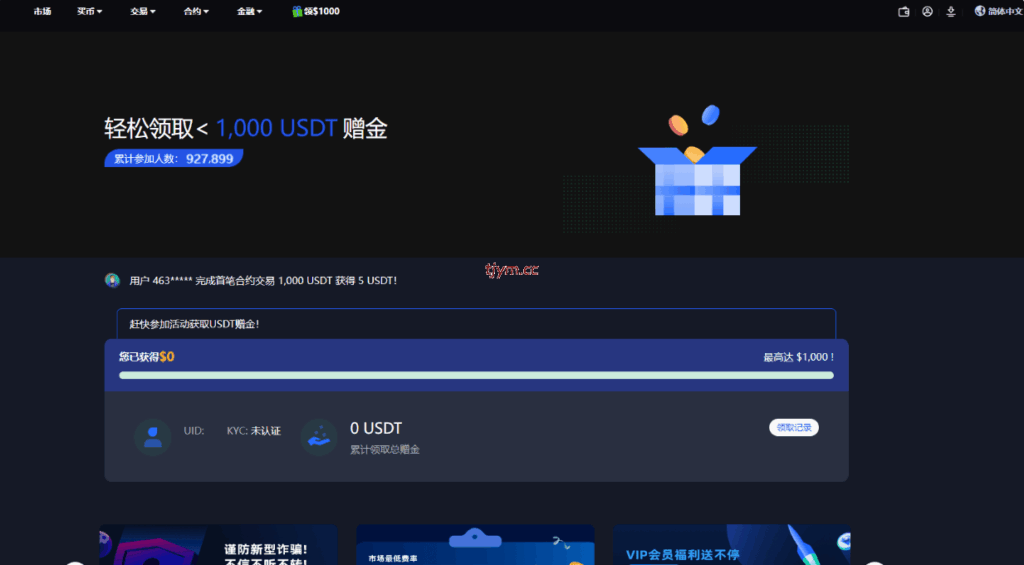Open the 谨防新型诈骗 banner card
Image resolution: width=1024 pixels, height=565 pixels.
(x=218, y=545)
